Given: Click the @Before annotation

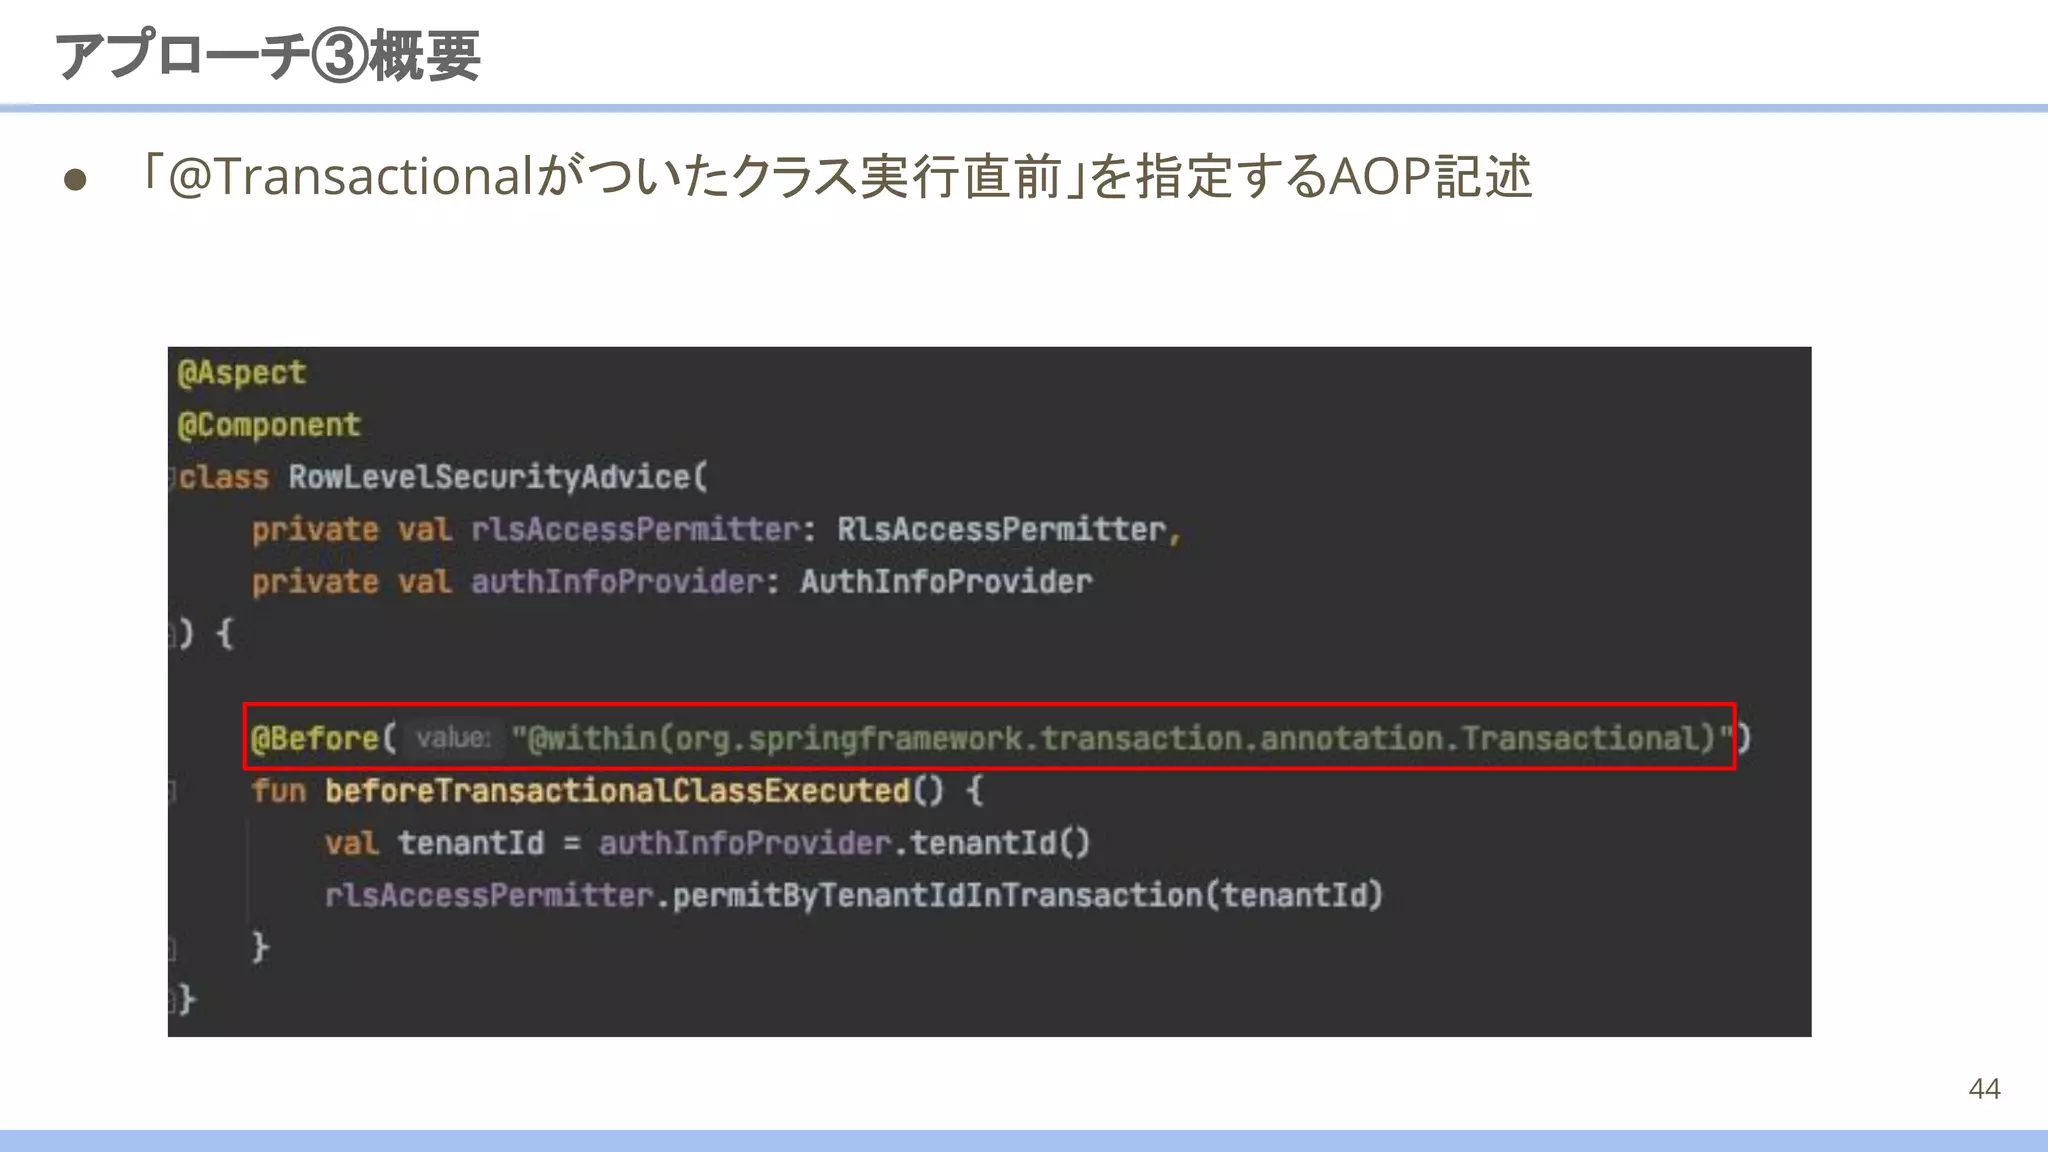Looking at the screenshot, I should [x=314, y=739].
